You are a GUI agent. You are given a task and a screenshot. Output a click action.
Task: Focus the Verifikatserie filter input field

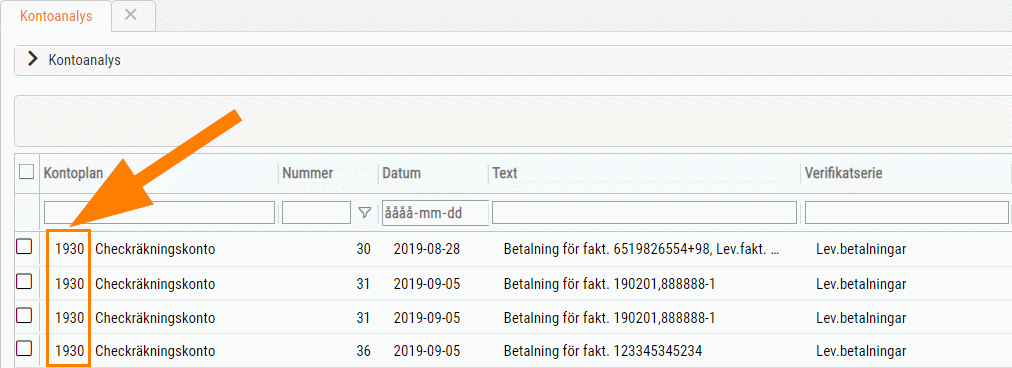pos(906,212)
